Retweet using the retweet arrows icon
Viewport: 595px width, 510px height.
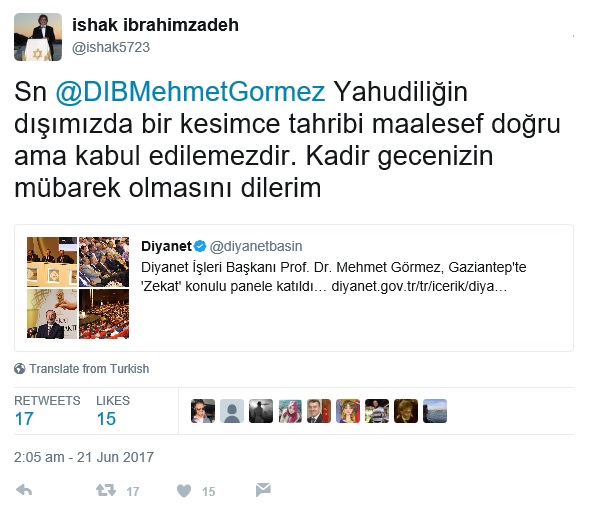click(x=106, y=490)
